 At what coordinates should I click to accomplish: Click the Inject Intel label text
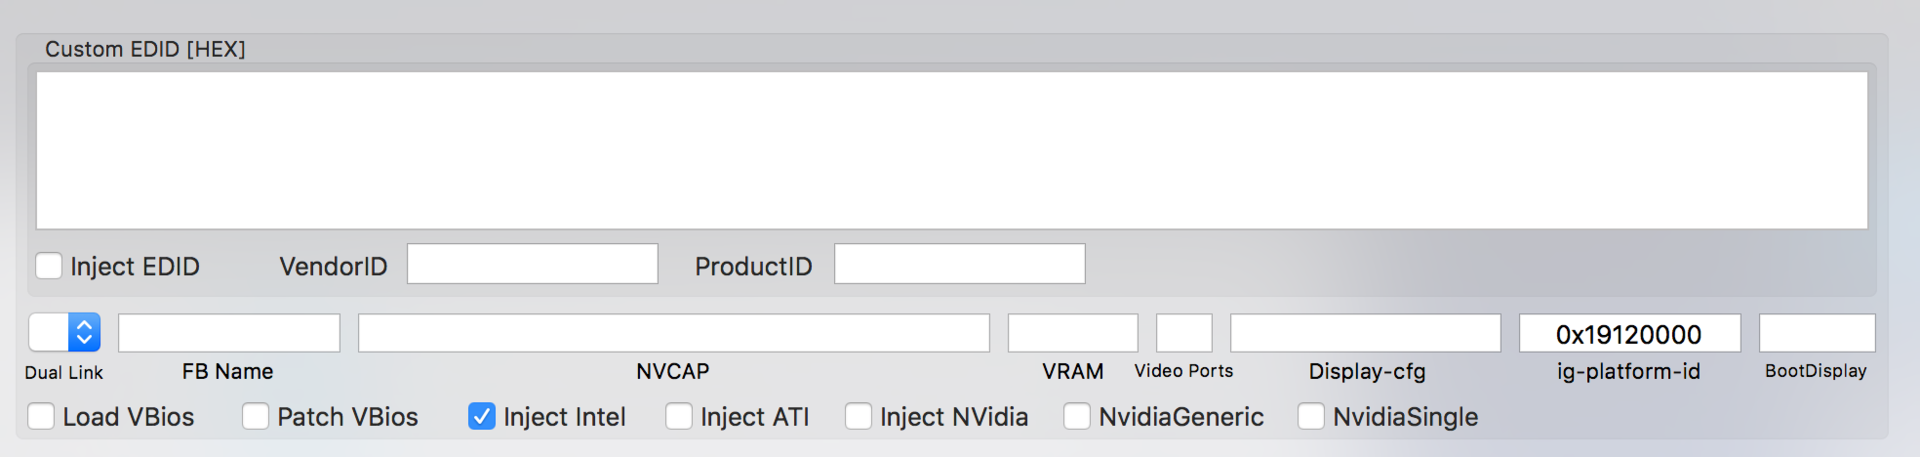564,417
